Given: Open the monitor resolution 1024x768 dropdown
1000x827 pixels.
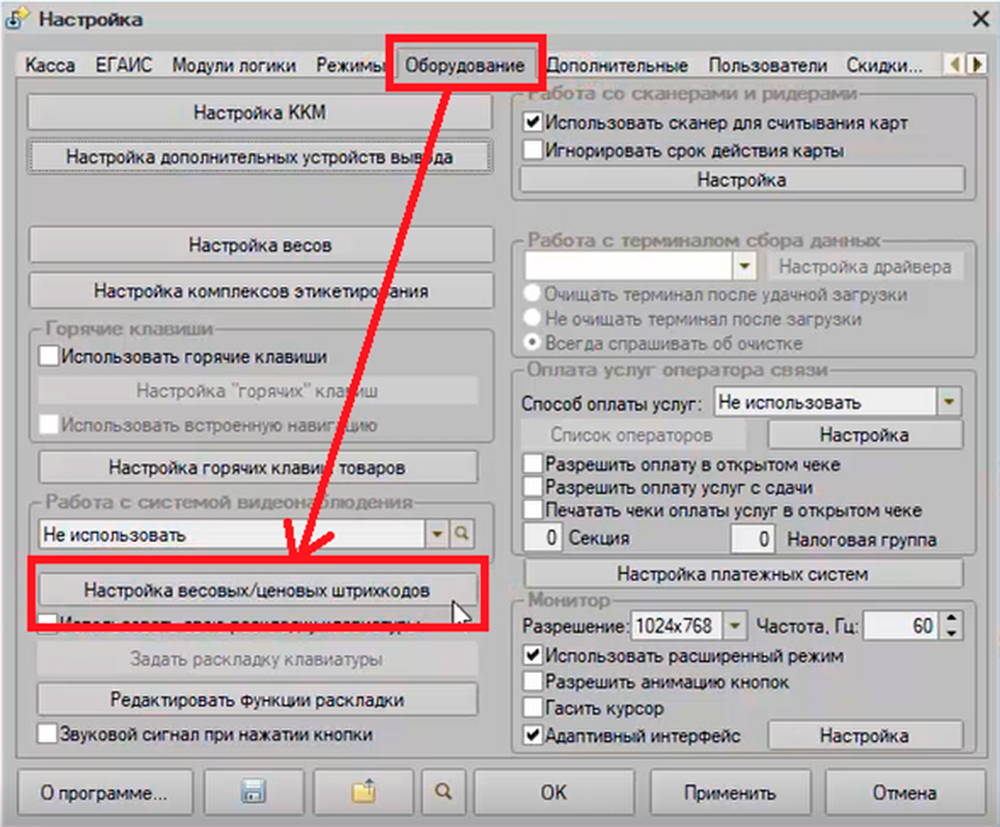Looking at the screenshot, I should coord(735,626).
